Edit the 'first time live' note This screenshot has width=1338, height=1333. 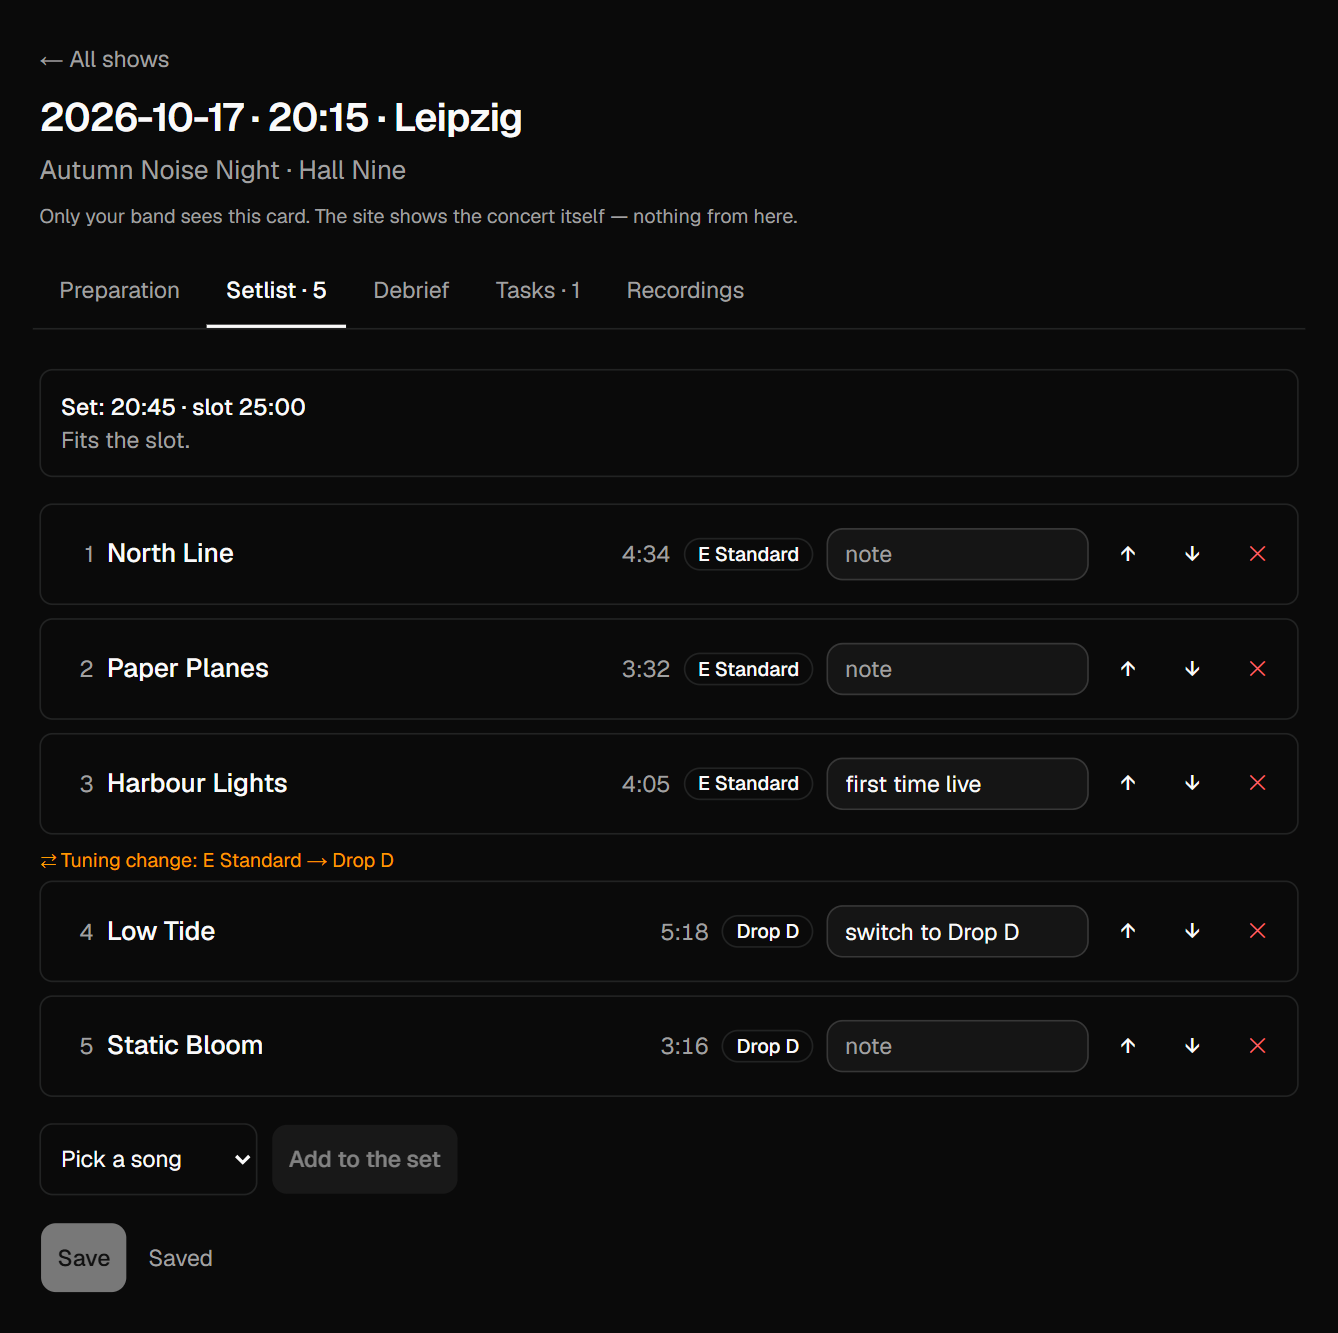[x=957, y=784]
